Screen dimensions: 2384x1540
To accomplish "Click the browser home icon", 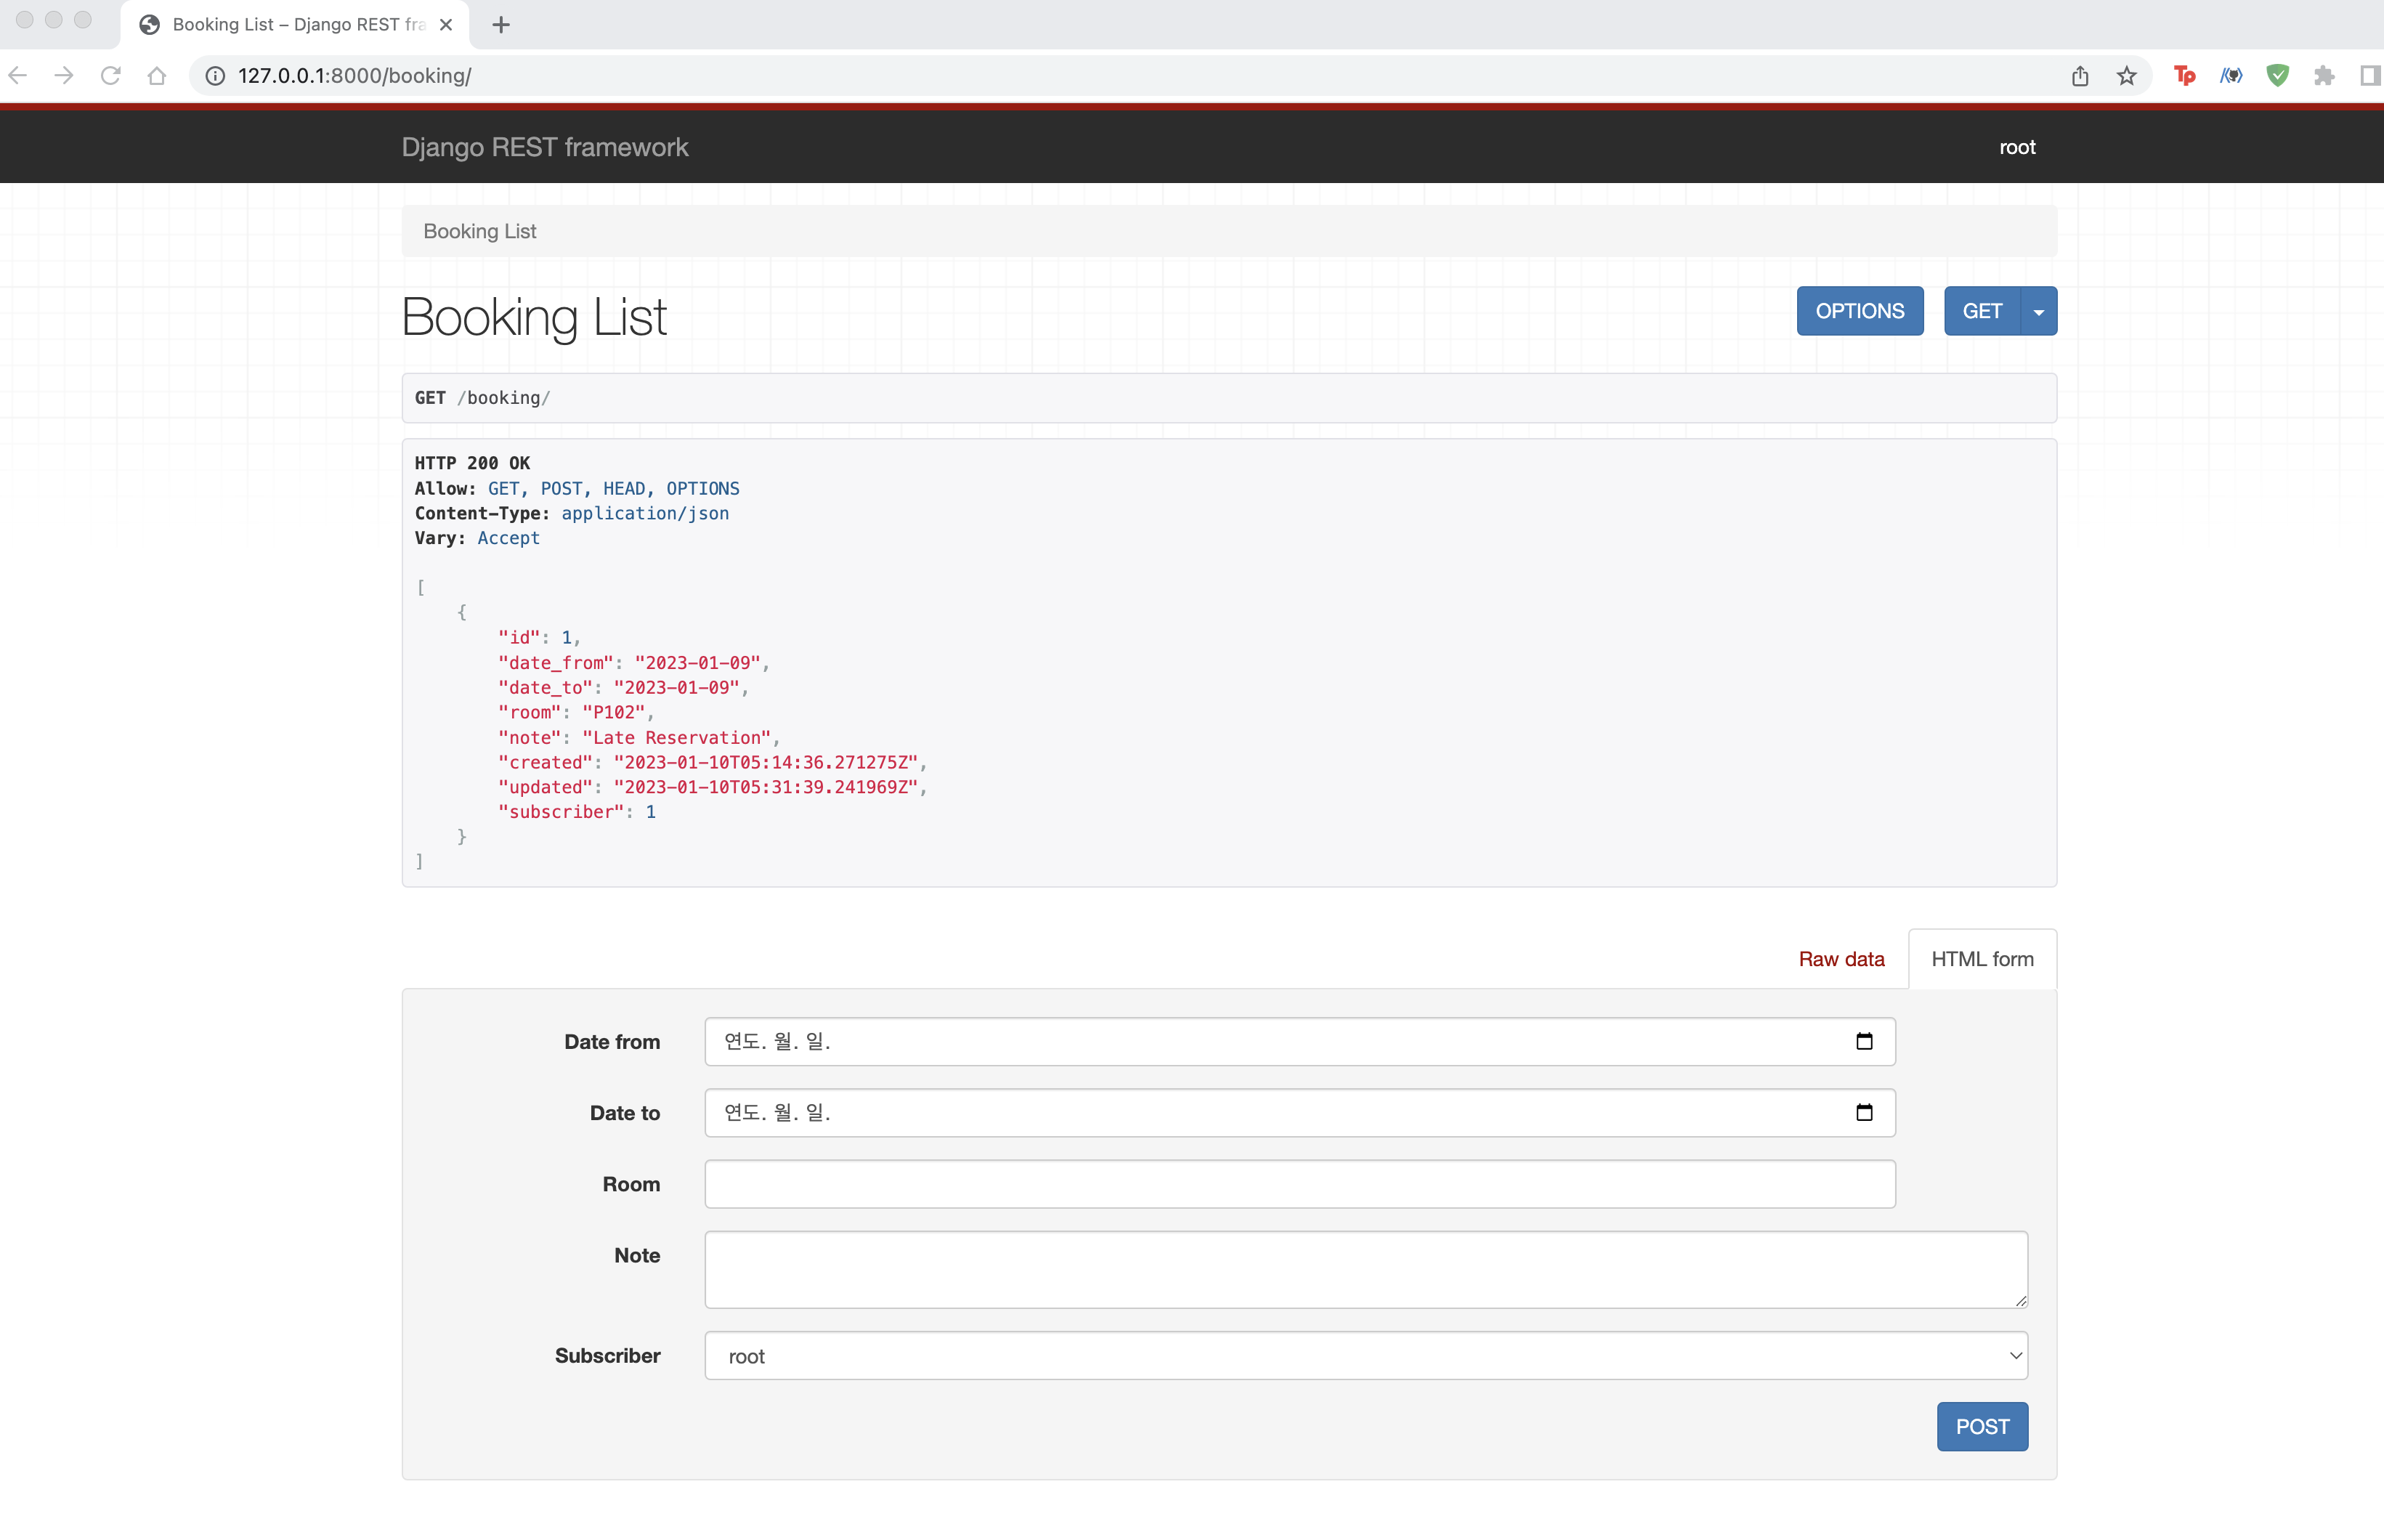I will pos(157,76).
